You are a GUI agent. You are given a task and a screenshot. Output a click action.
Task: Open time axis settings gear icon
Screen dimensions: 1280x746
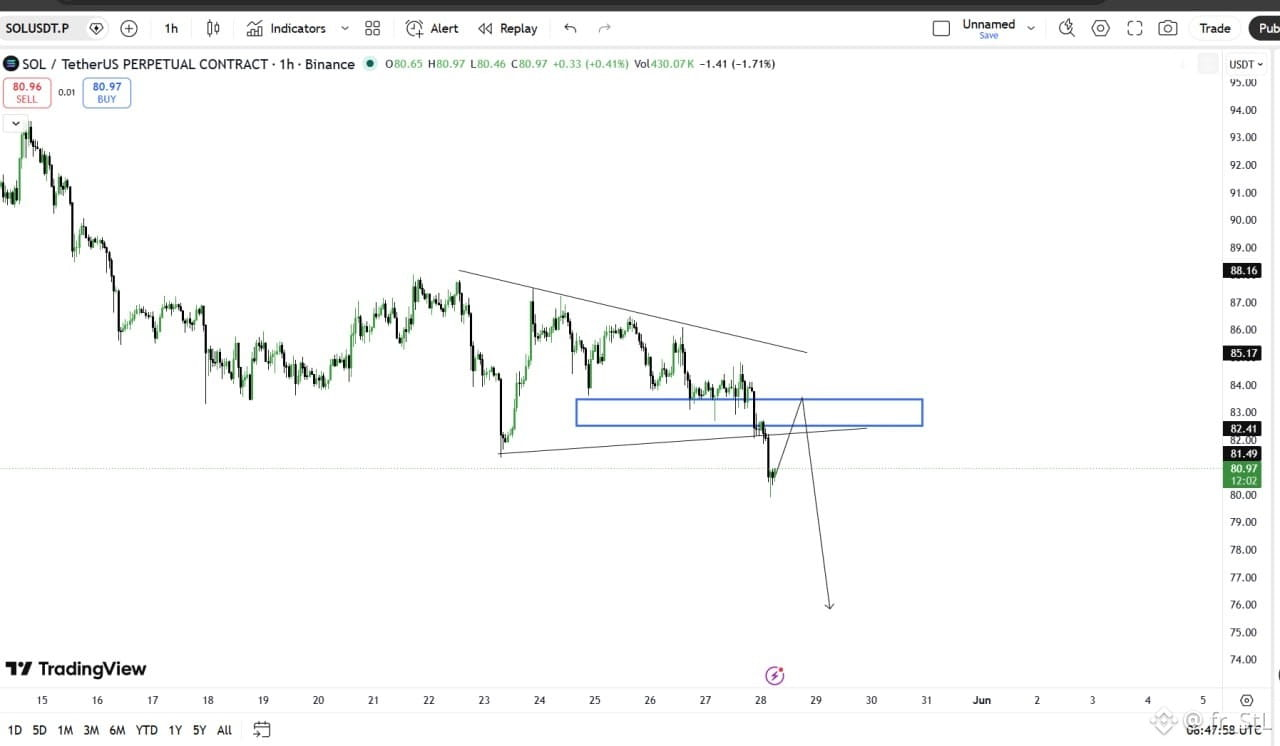tap(1246, 700)
